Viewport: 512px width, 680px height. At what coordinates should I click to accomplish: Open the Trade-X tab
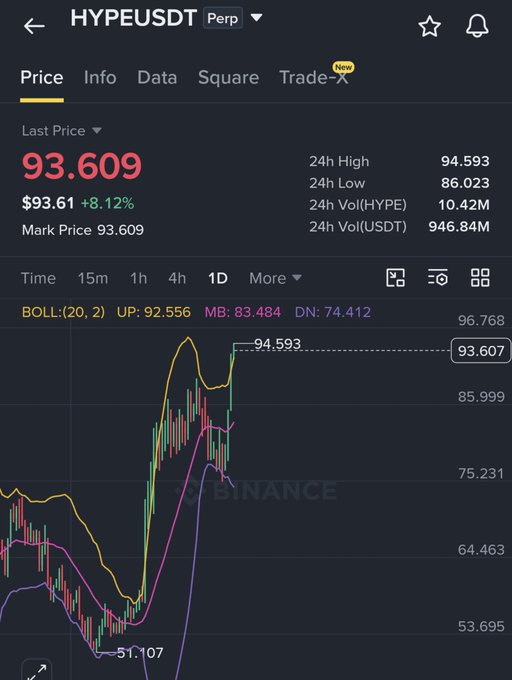pyautogui.click(x=314, y=78)
